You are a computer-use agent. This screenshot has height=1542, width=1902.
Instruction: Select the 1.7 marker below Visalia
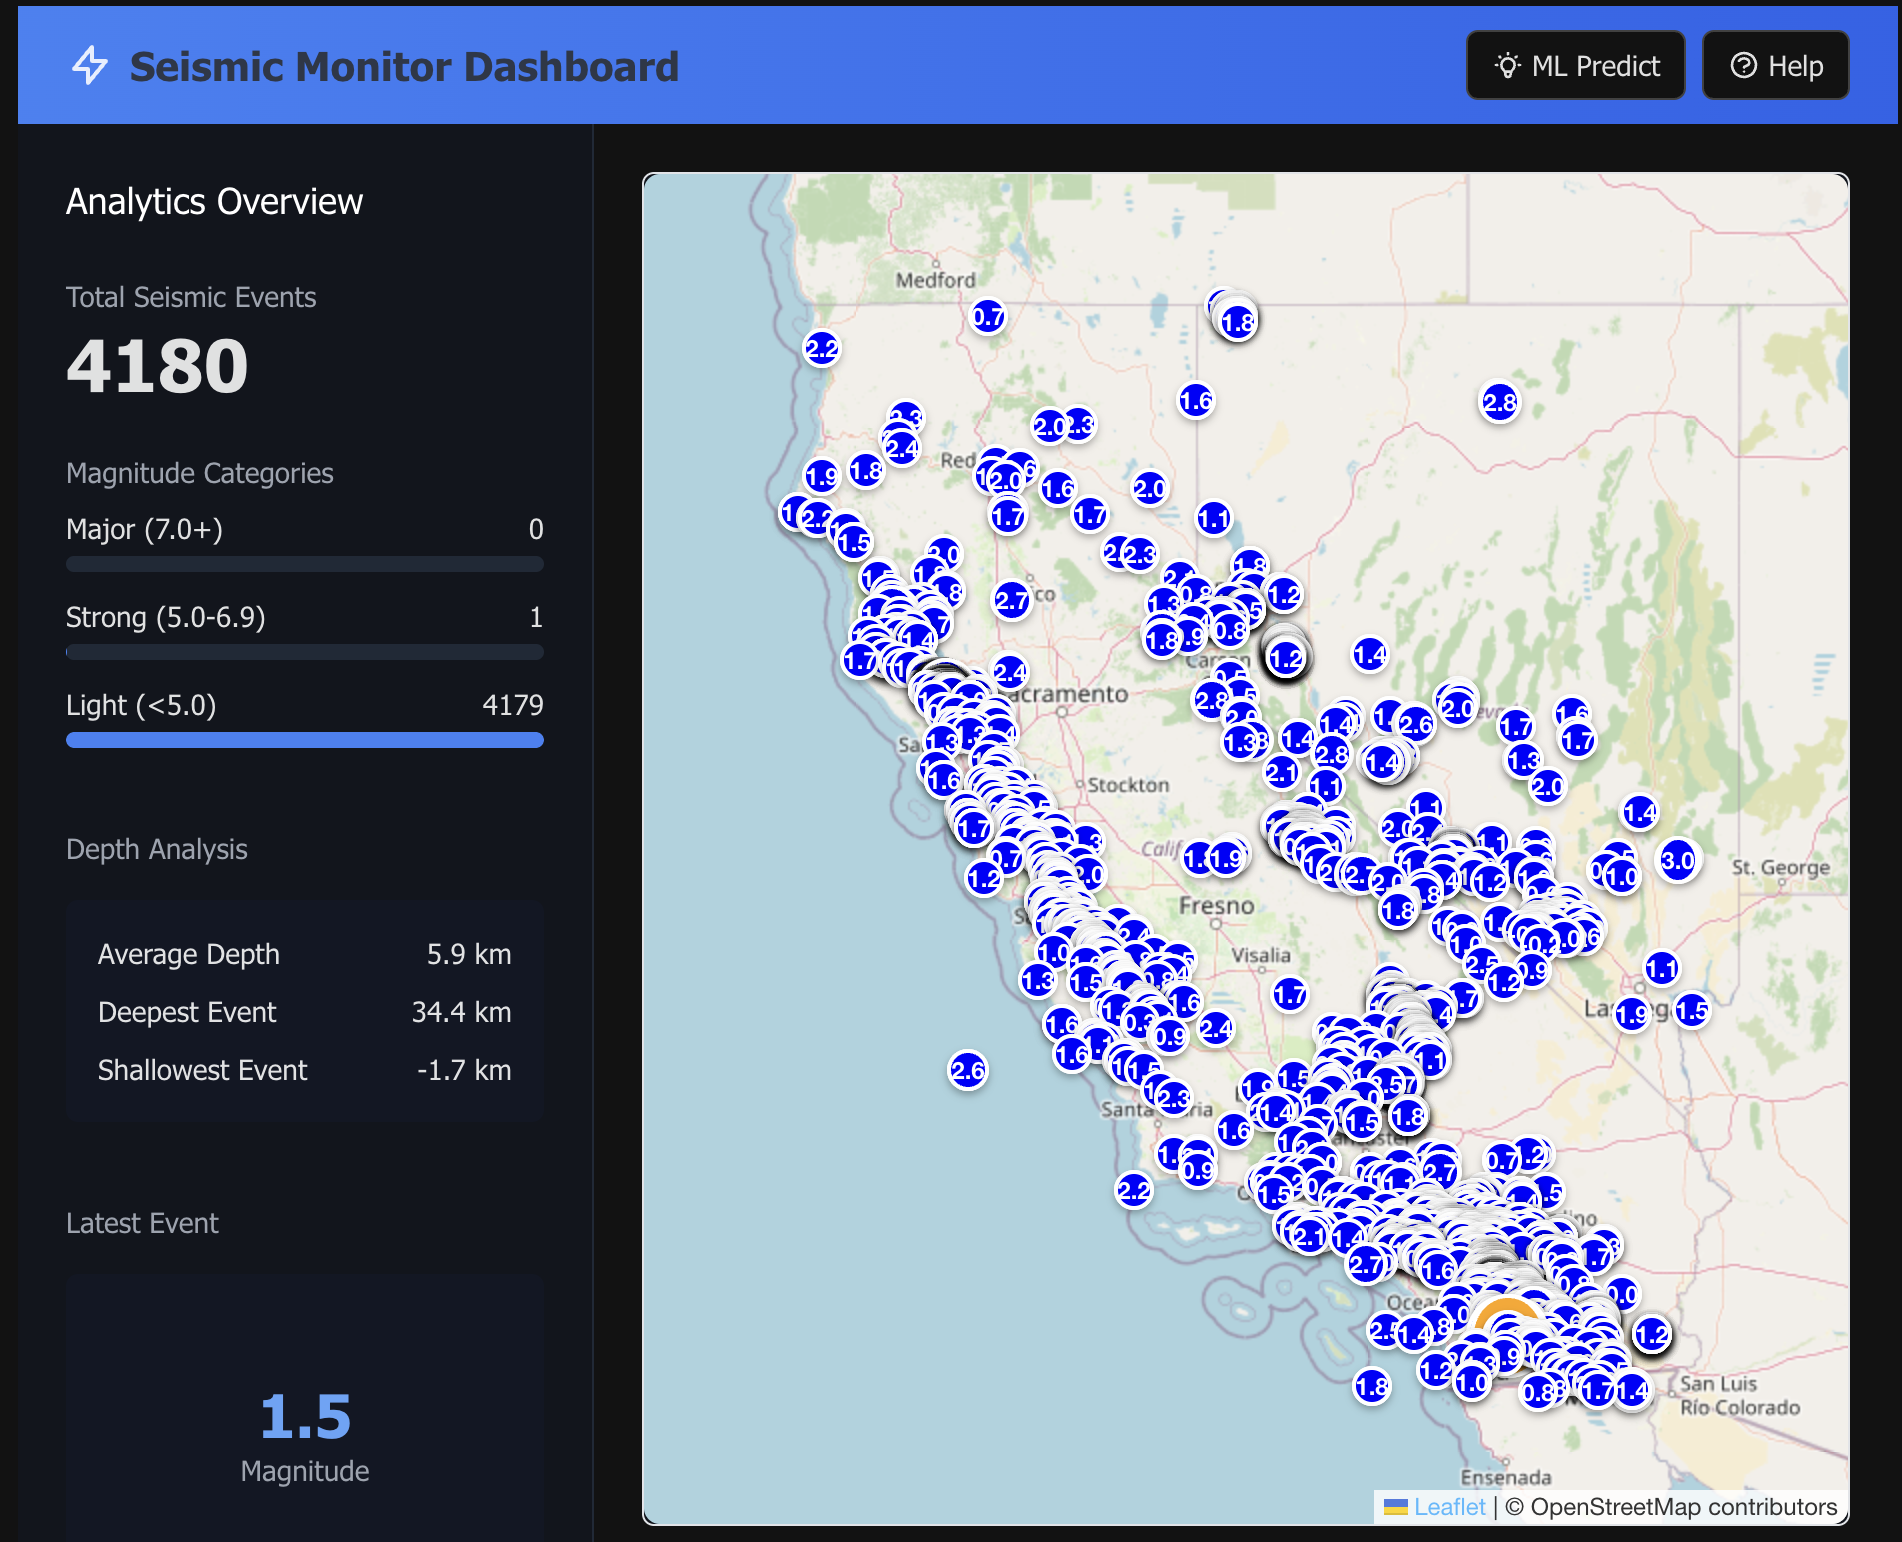[1290, 994]
